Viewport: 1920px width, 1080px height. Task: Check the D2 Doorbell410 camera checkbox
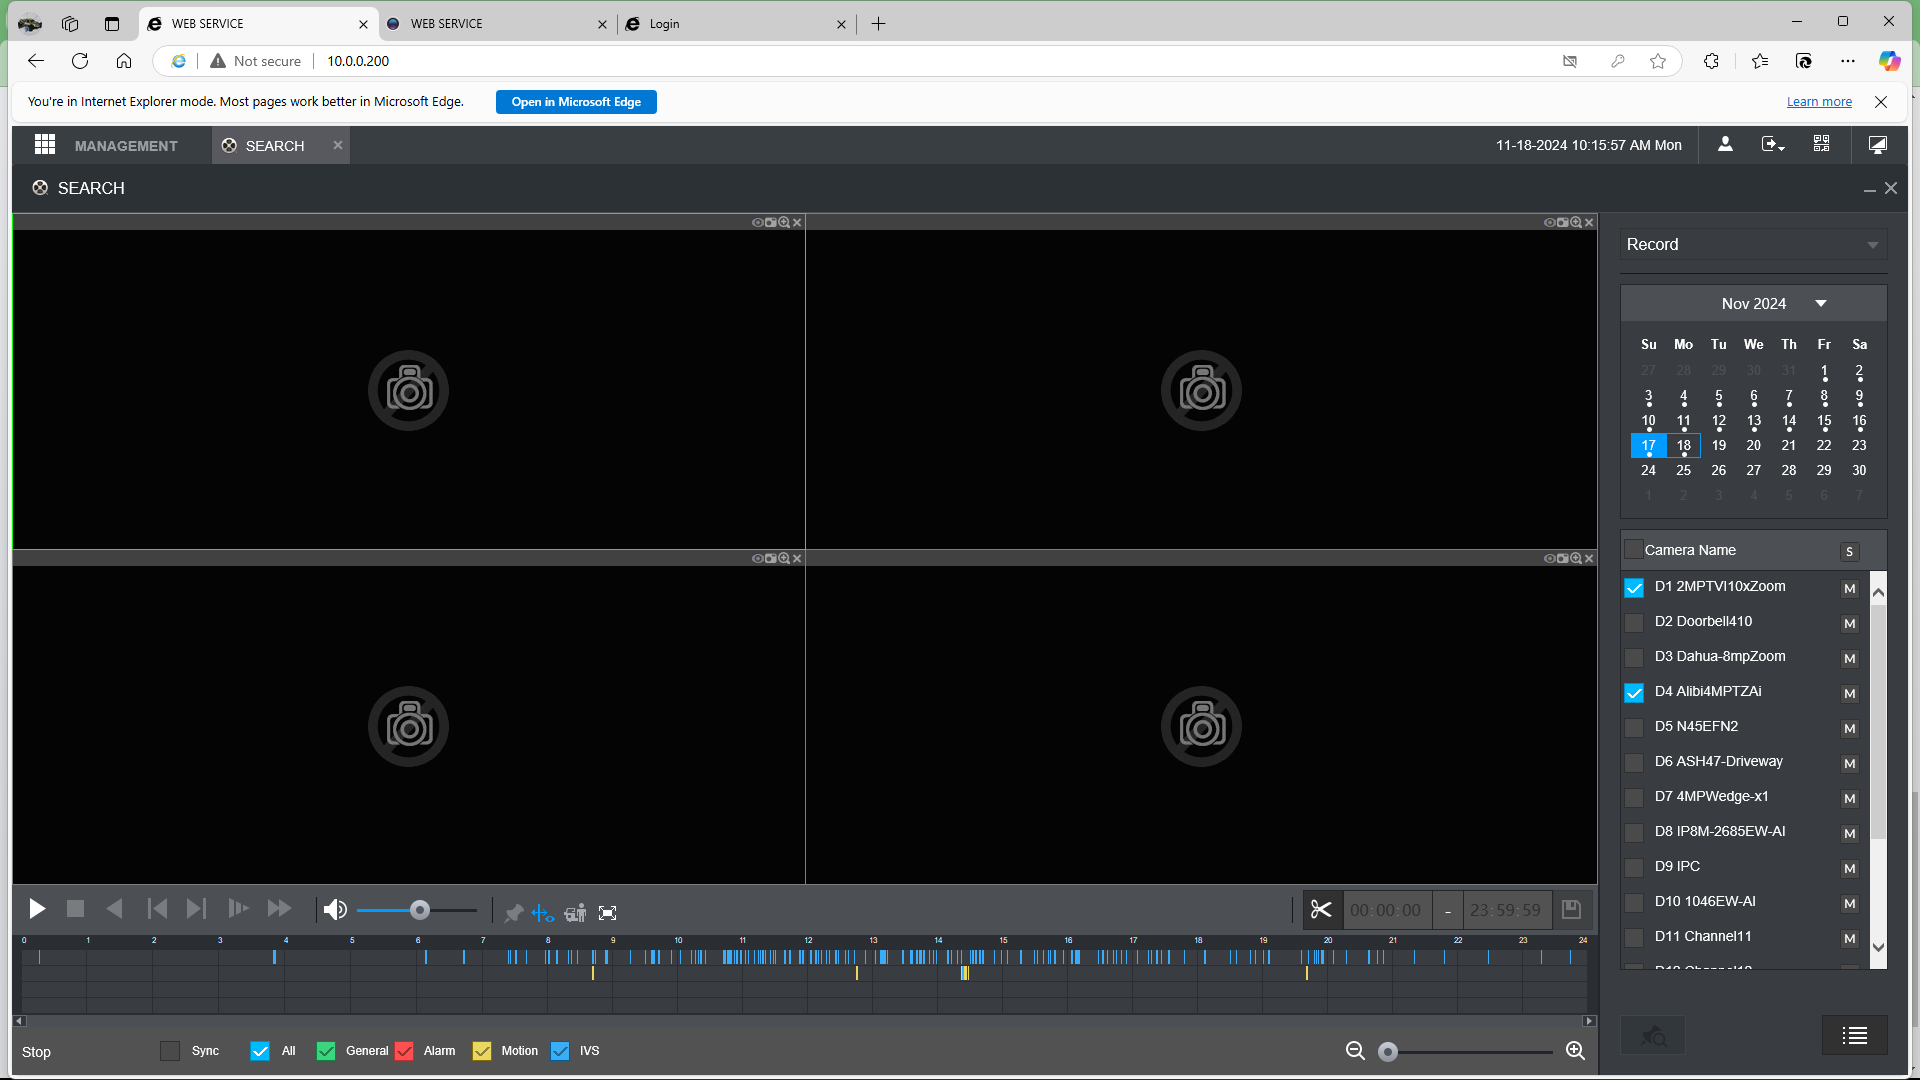point(1634,622)
